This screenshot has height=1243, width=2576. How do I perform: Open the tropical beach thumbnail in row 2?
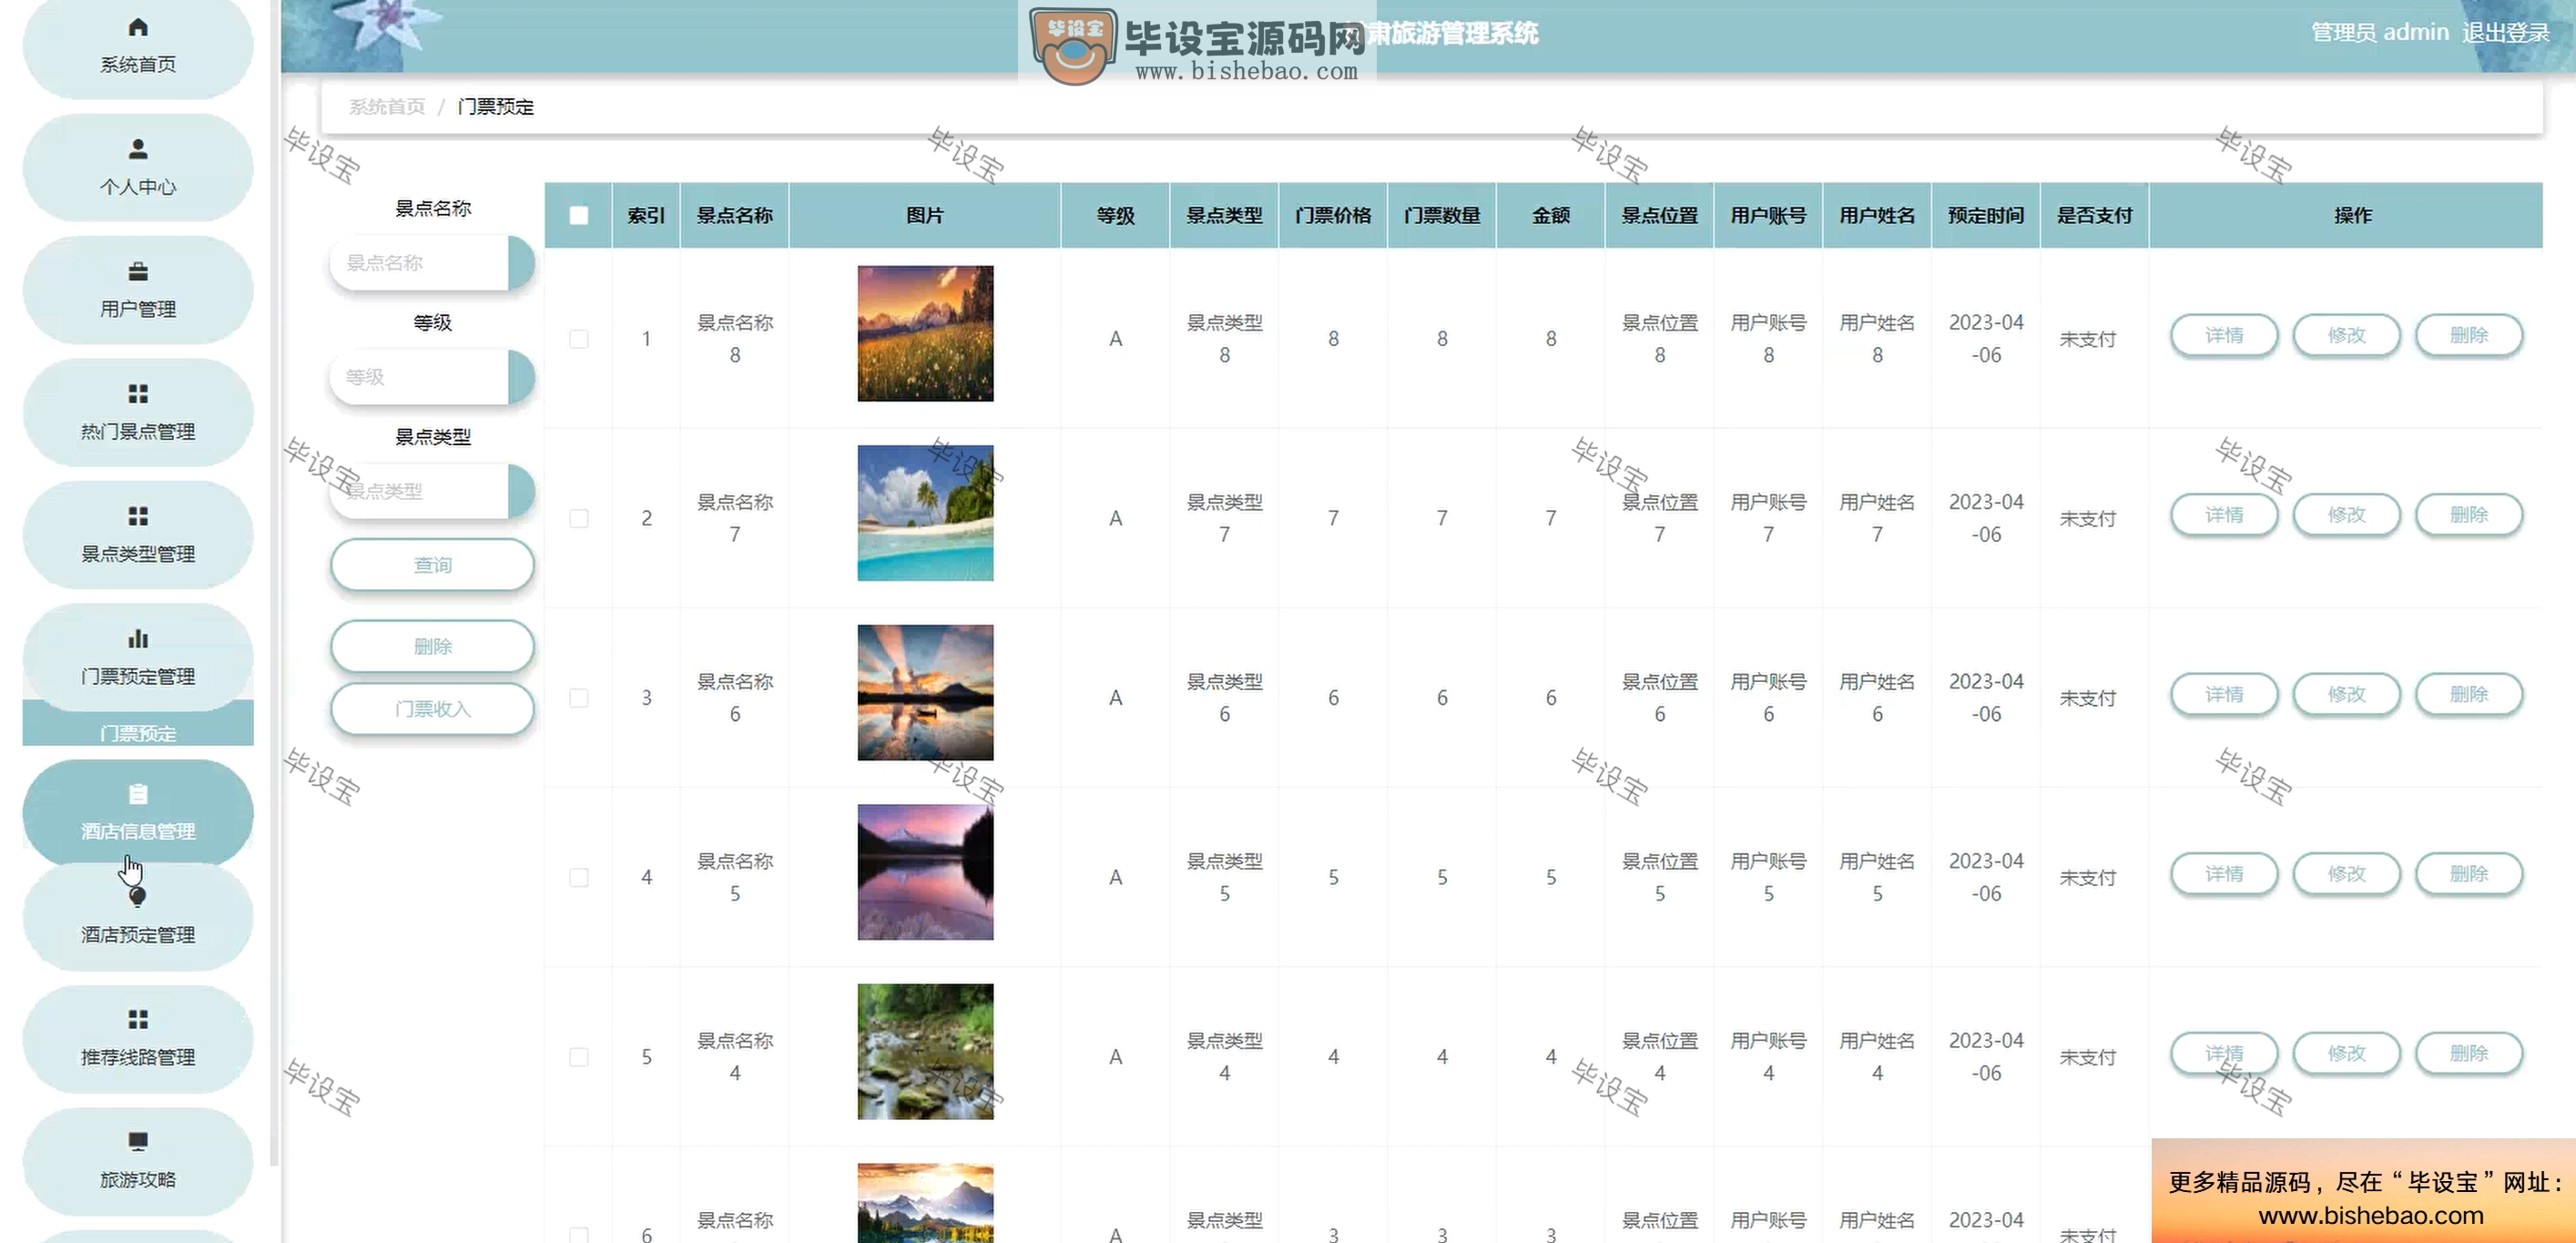925,513
